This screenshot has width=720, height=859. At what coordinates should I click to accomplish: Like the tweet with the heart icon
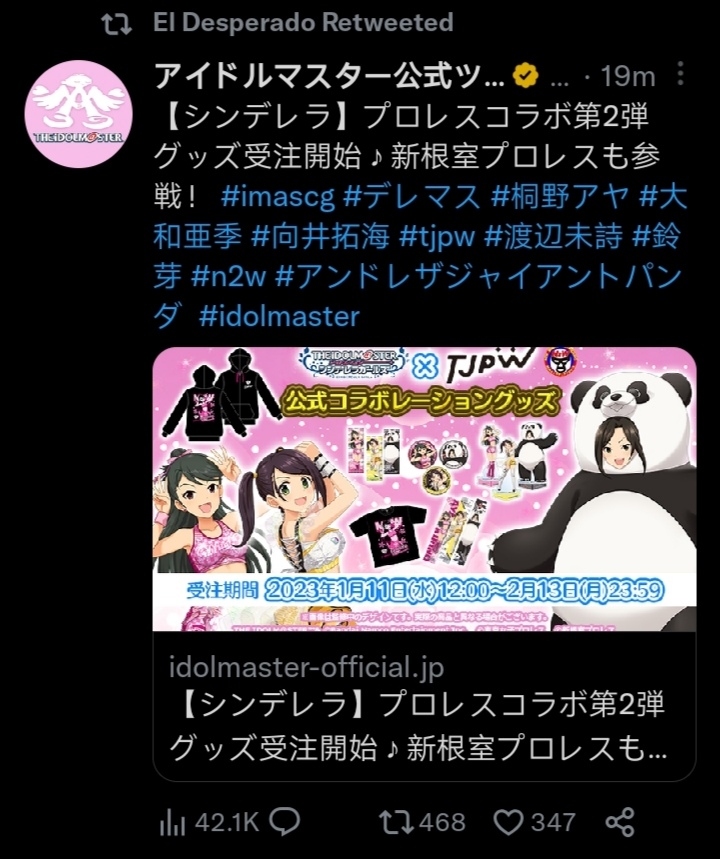(x=508, y=822)
